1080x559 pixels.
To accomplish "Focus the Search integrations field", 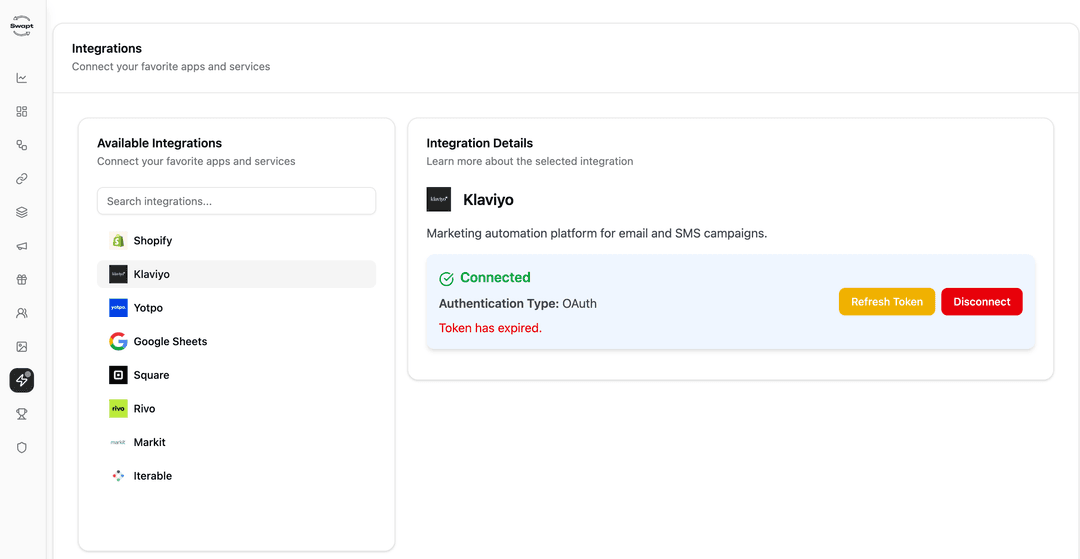I will 236,201.
